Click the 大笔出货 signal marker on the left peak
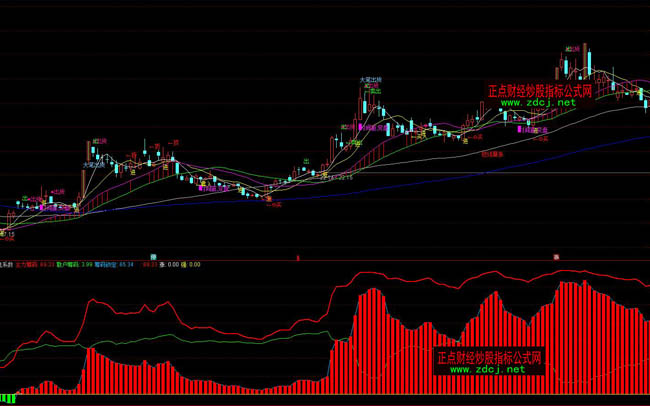Image resolution: width=650 pixels, height=406 pixels. coord(94,165)
